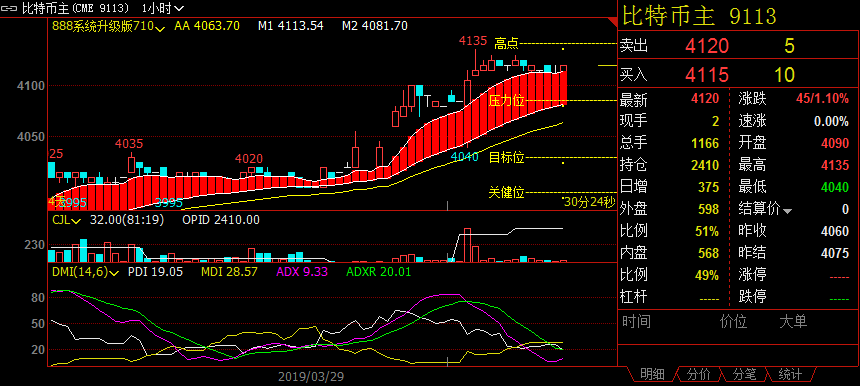Click the 4035 price marker
Screen dimensions: 860x386
point(129,144)
